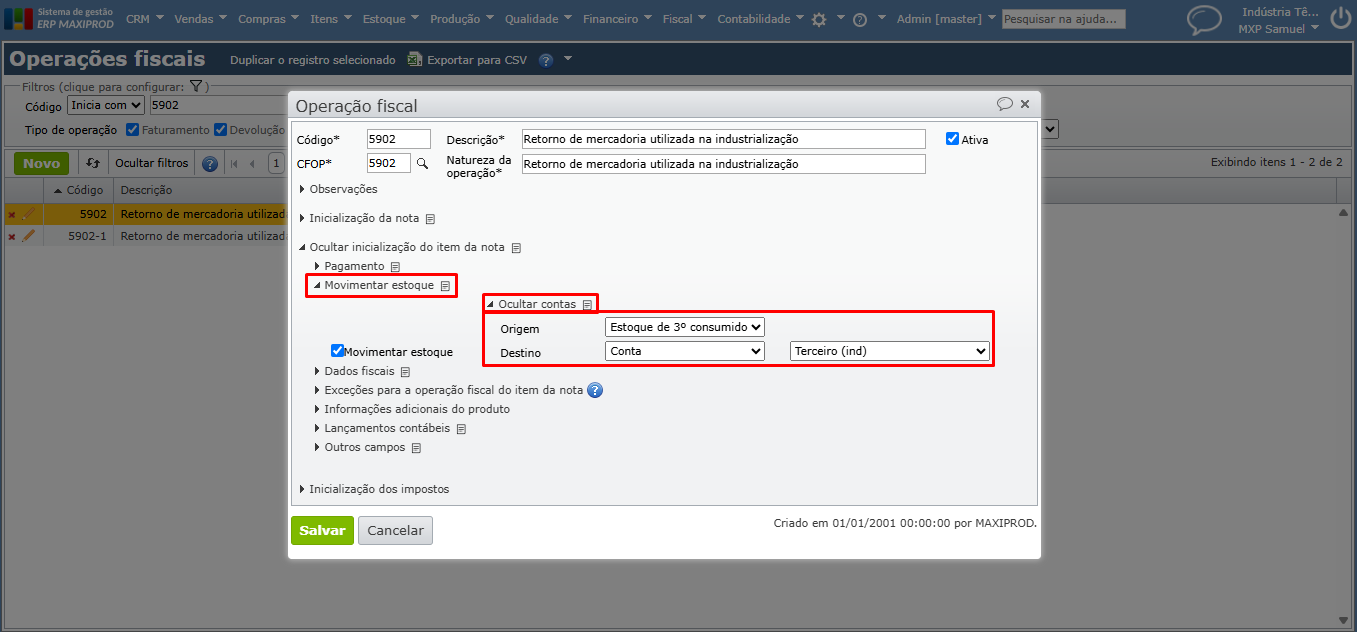Open the Estoque menu

tap(391, 19)
